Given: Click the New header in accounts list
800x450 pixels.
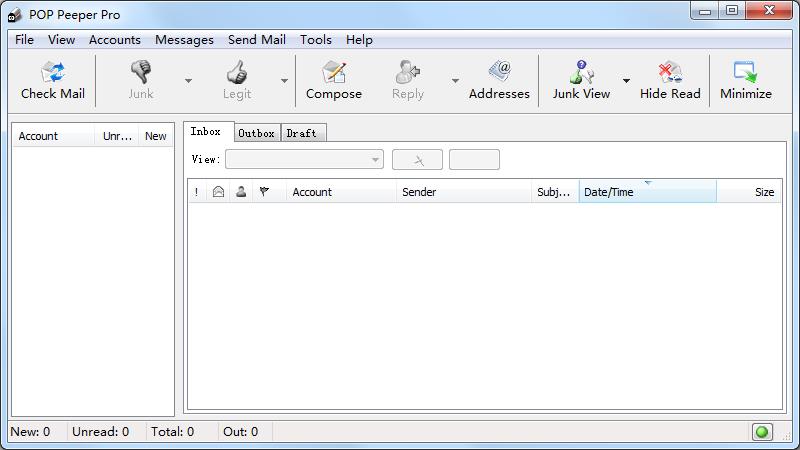Looking at the screenshot, I should [x=156, y=136].
